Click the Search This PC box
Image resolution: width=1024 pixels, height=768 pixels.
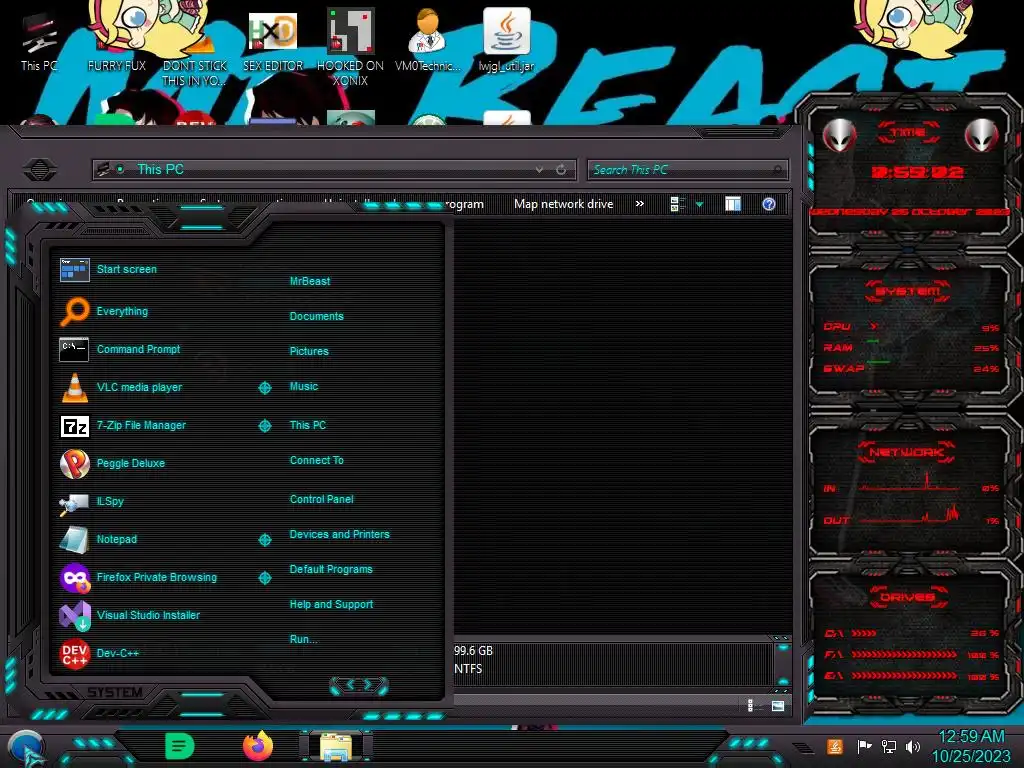tap(687, 170)
